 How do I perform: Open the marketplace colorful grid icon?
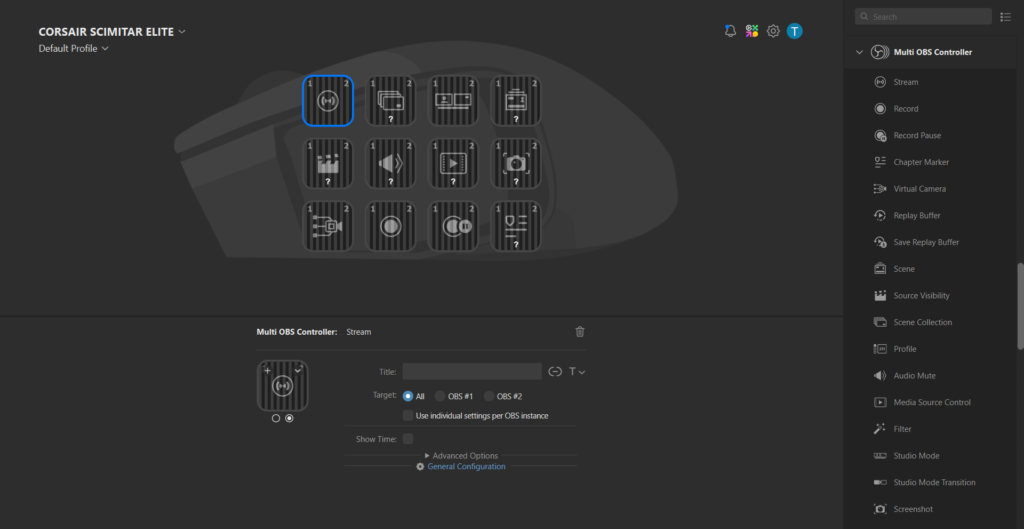752,31
